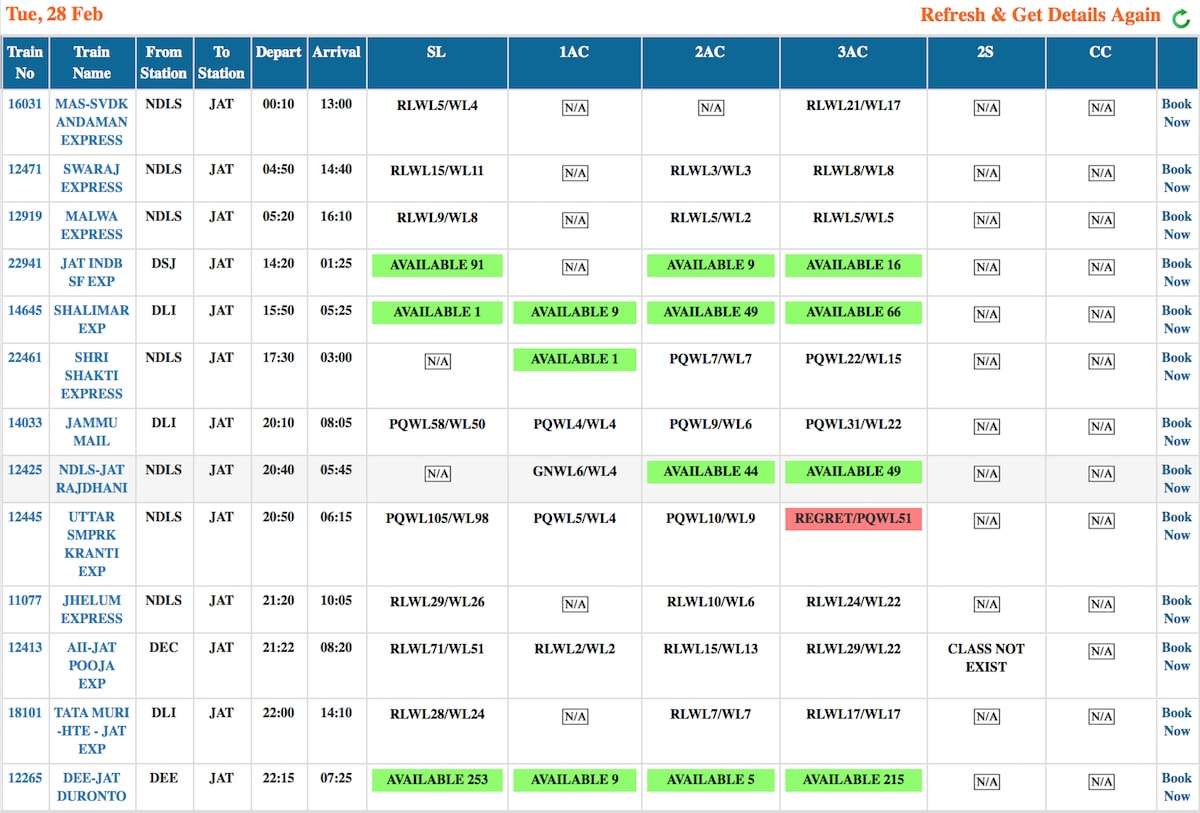Click Book Now for JAT INDB SF EXP

(1176, 272)
